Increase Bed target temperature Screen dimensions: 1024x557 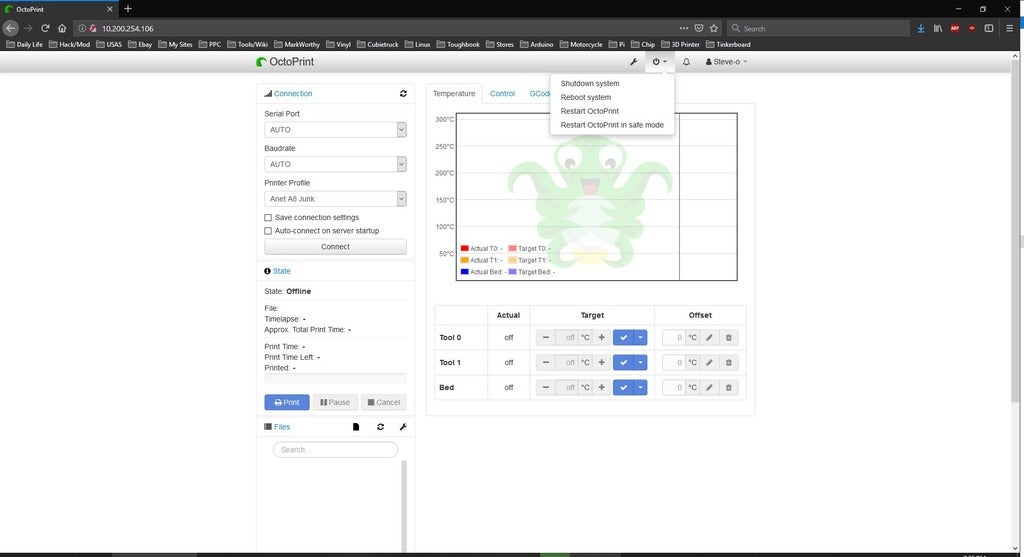601,387
